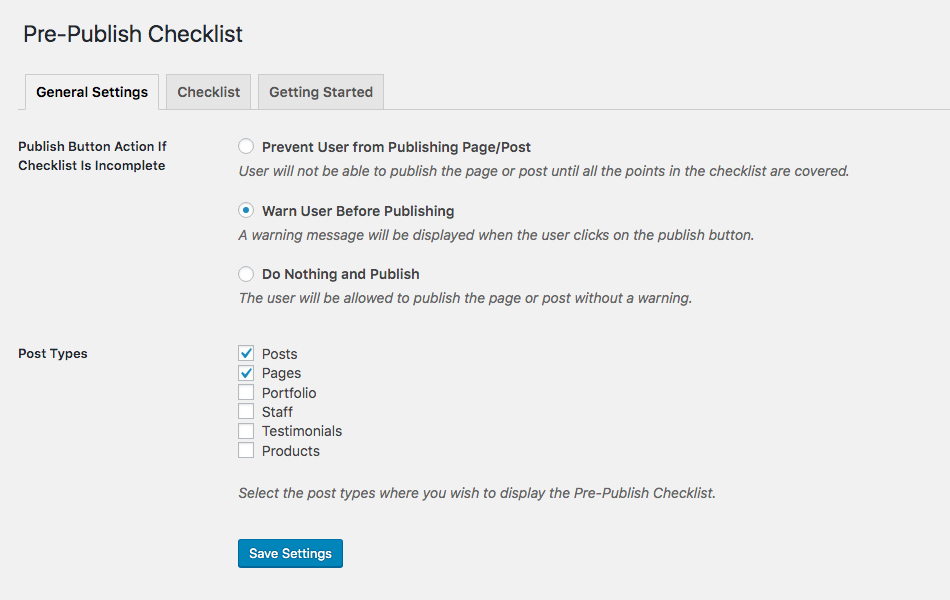Click the 'User will not be able to publish' description
The width and height of the screenshot is (950, 600).
[543, 172]
